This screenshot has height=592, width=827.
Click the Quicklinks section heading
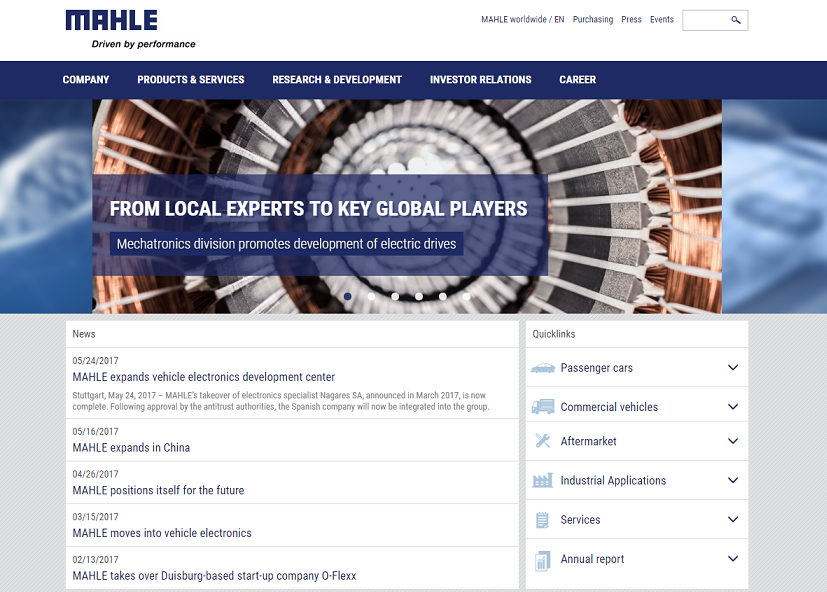click(x=554, y=334)
